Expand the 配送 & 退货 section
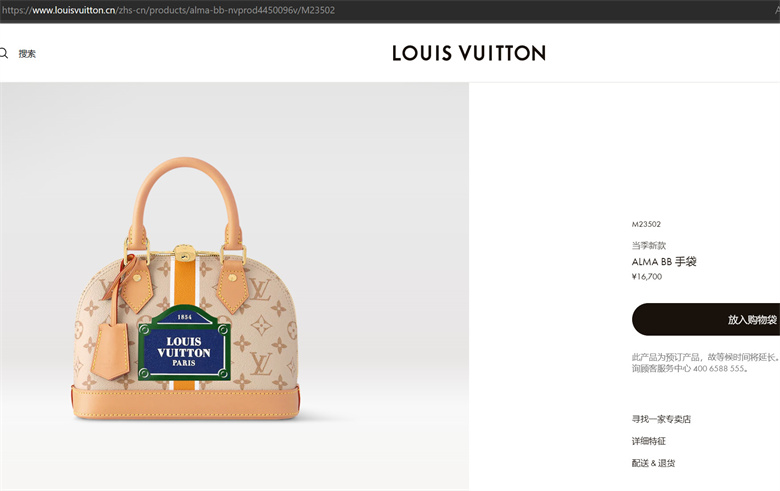Viewport: 780px width, 491px height. pyautogui.click(x=653, y=463)
